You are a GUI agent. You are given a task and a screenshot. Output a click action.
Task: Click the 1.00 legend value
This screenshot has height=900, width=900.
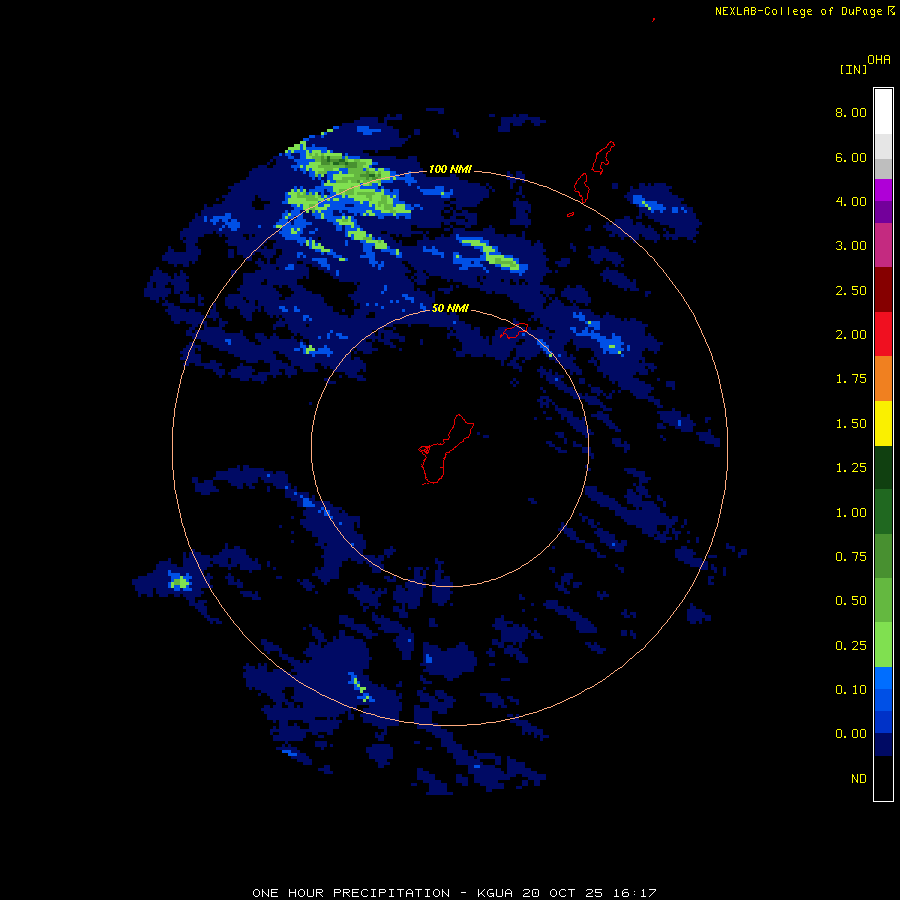tap(851, 513)
